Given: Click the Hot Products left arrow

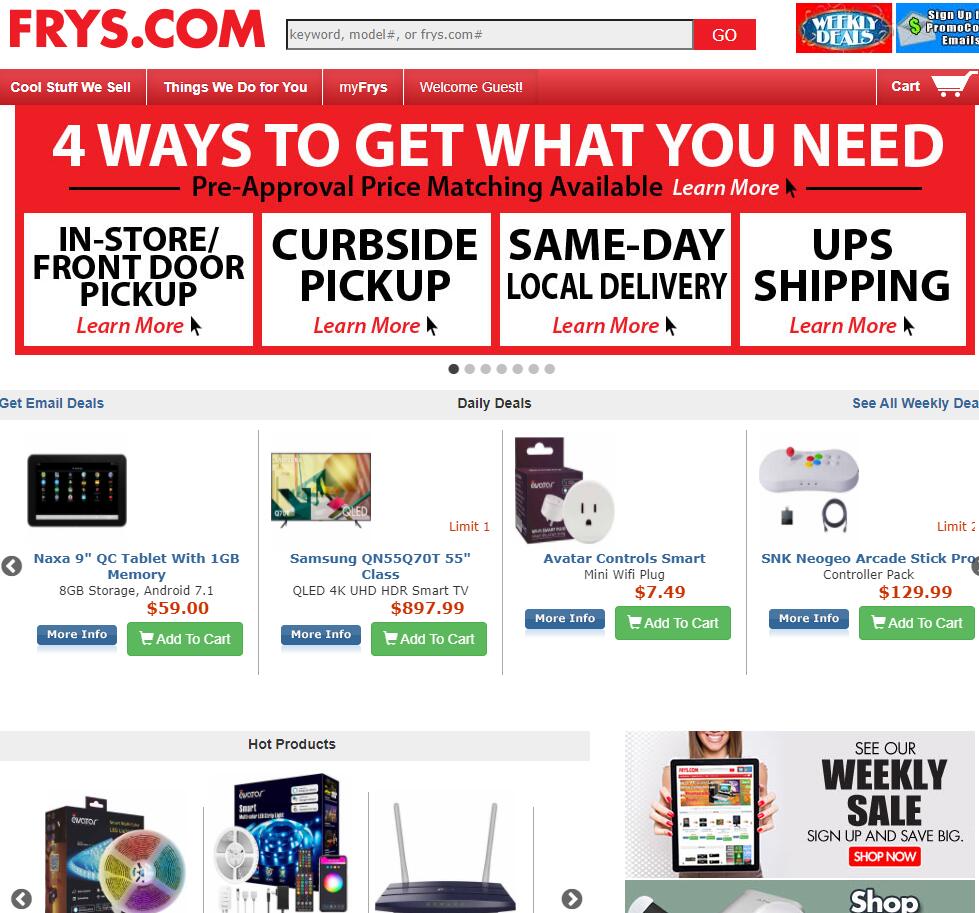Looking at the screenshot, I should [21, 899].
